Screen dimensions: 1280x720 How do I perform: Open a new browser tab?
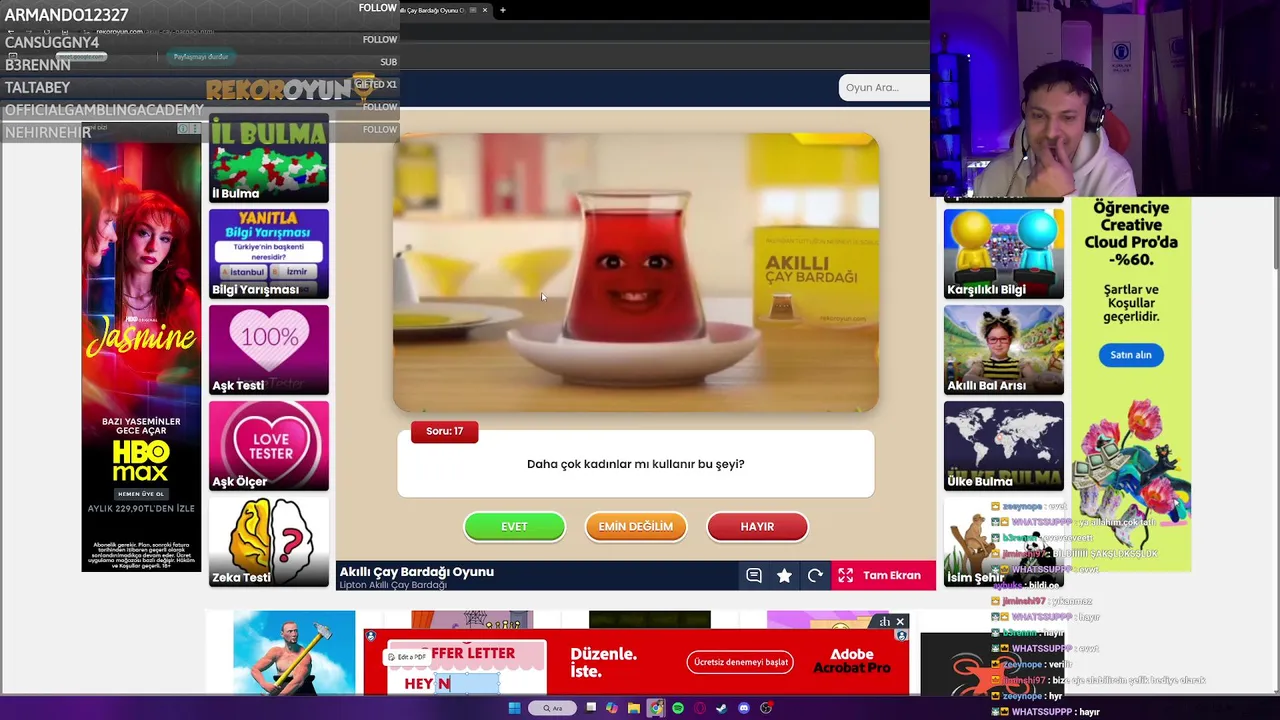click(x=503, y=10)
